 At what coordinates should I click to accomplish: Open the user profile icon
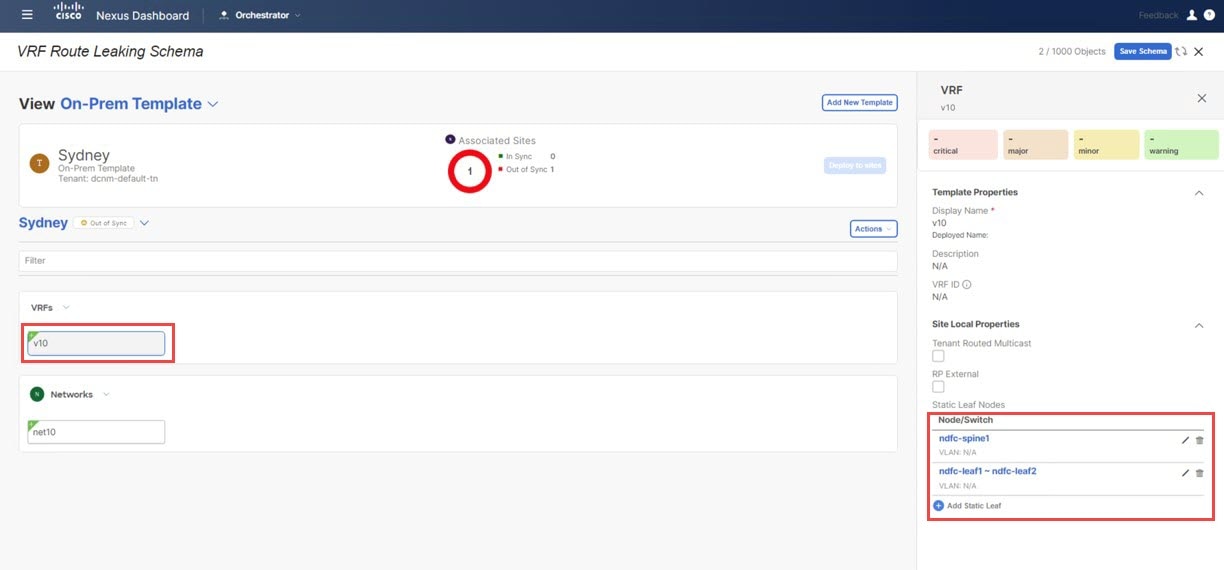tap(1192, 15)
